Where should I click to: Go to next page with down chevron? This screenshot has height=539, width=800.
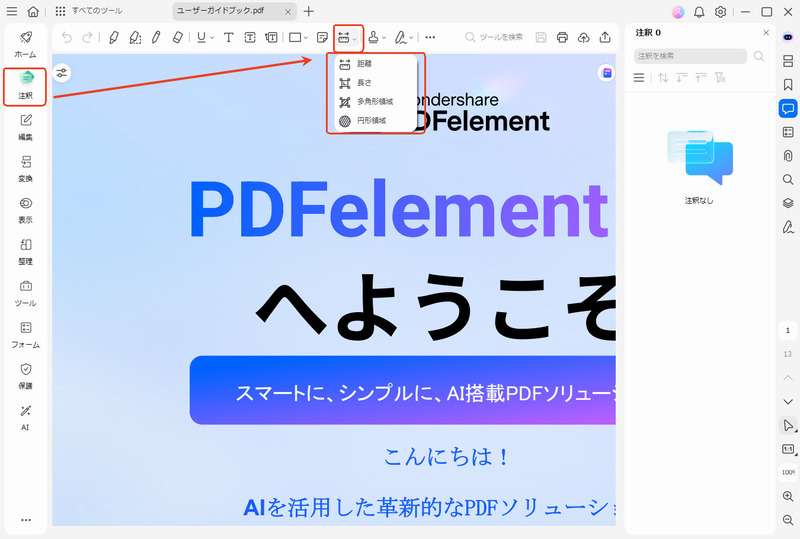pyautogui.click(x=788, y=402)
